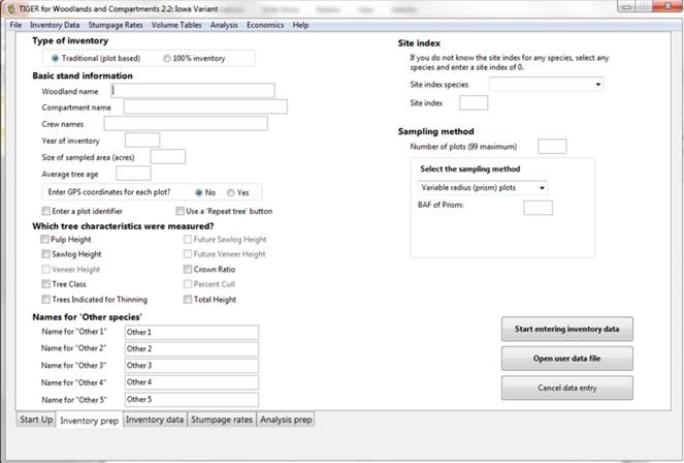Select the 100% inventory radio button
Screen dimensions: 684x463
click(x=166, y=58)
